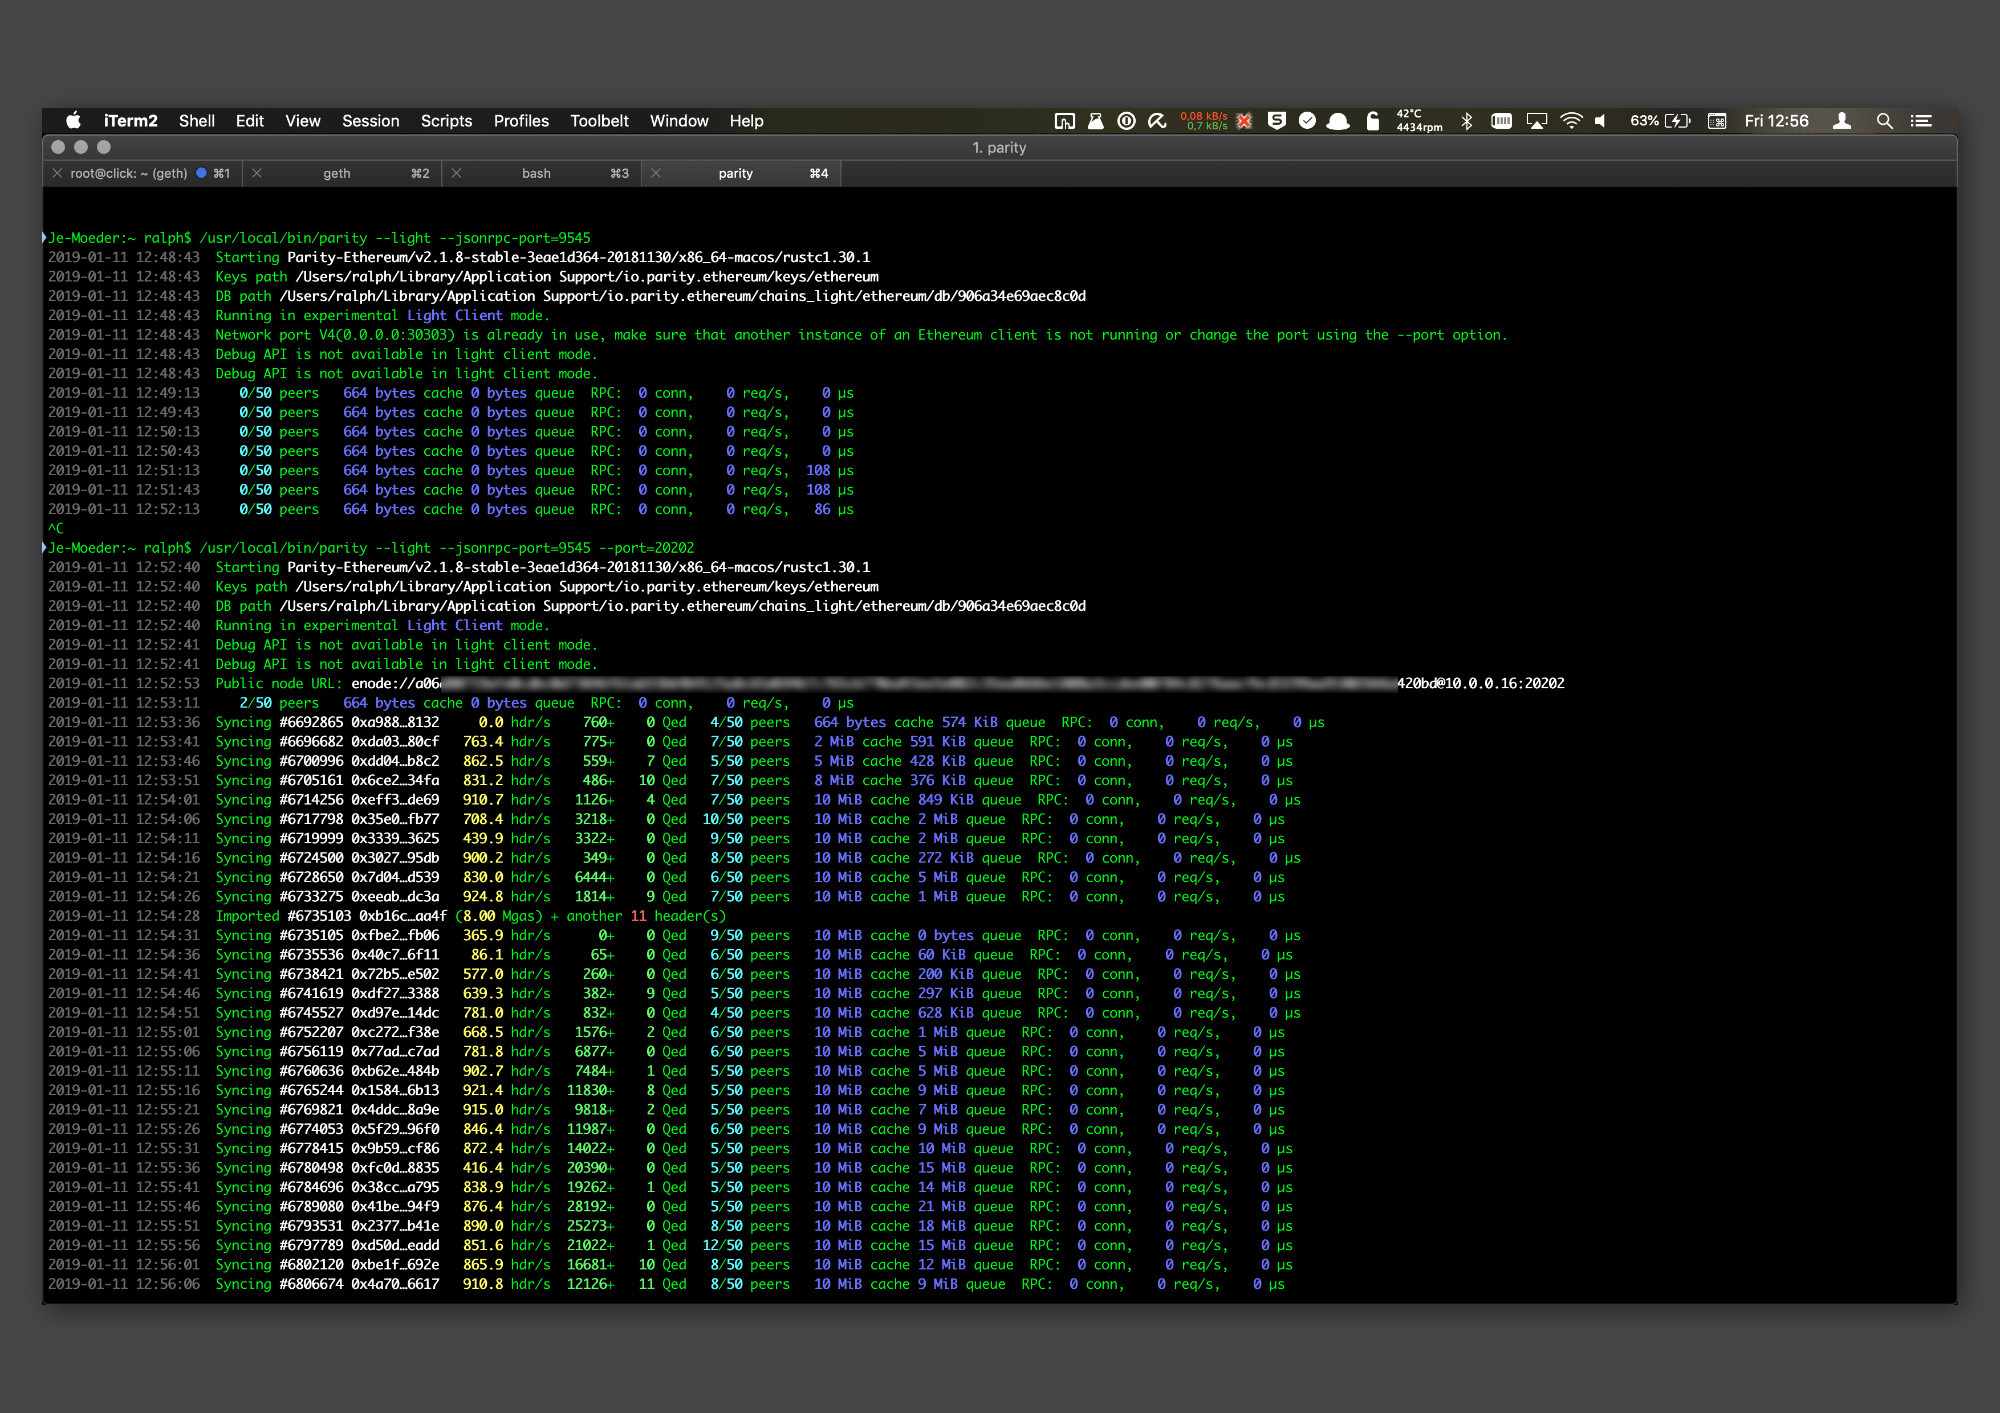Open the keyboard input viewer icon
This screenshot has width=2000, height=1413.
coord(1717,121)
